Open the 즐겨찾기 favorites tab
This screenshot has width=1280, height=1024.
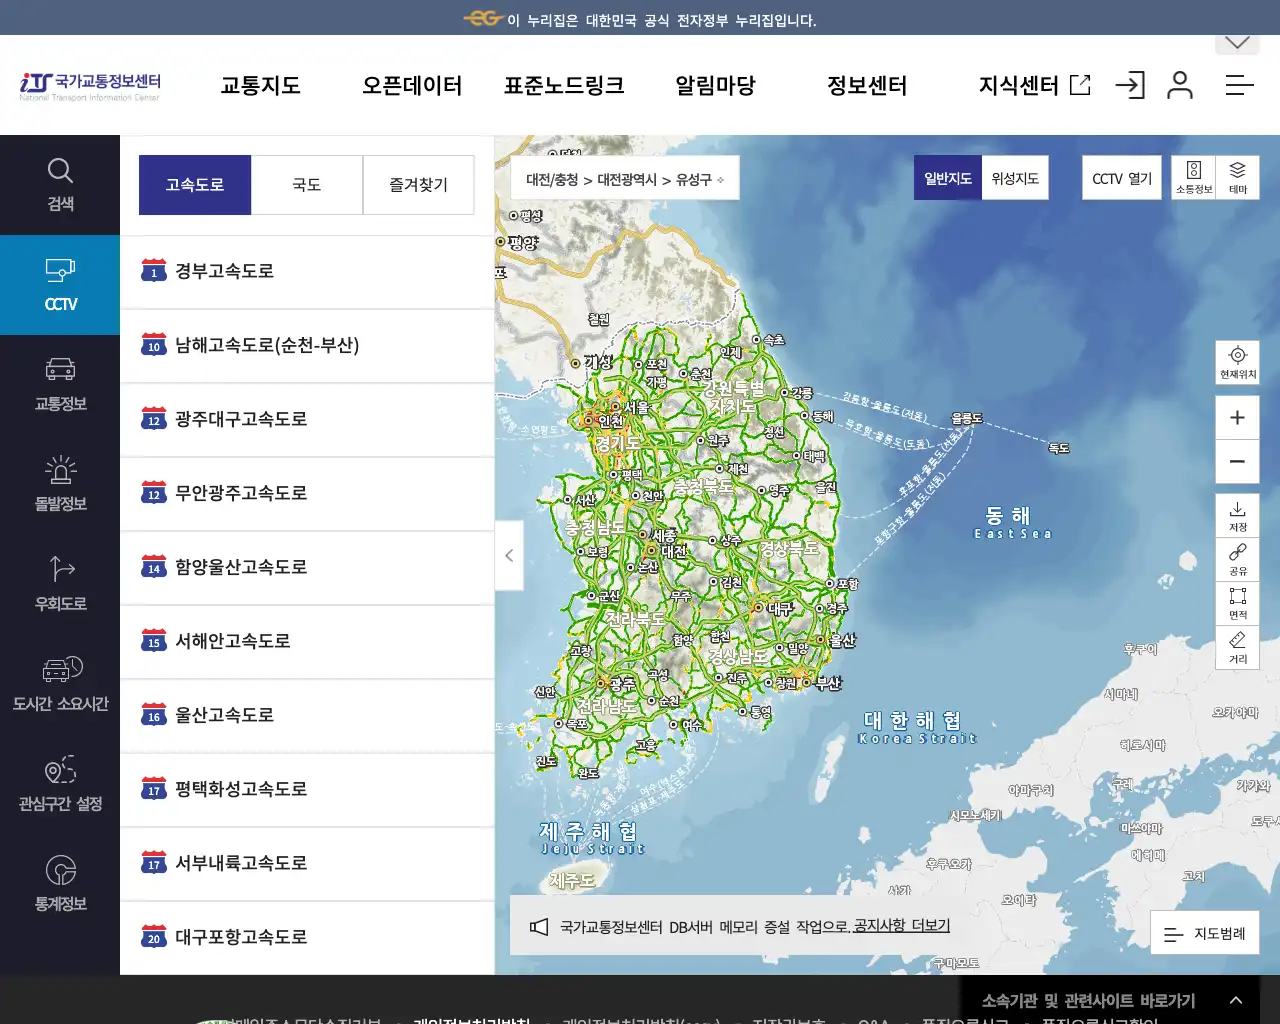coord(418,184)
